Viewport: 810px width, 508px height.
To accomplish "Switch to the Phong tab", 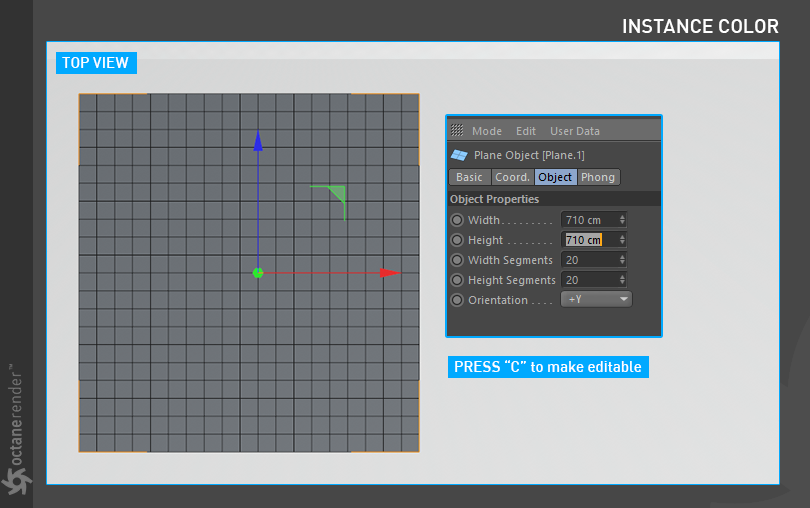I will pyautogui.click(x=598, y=177).
